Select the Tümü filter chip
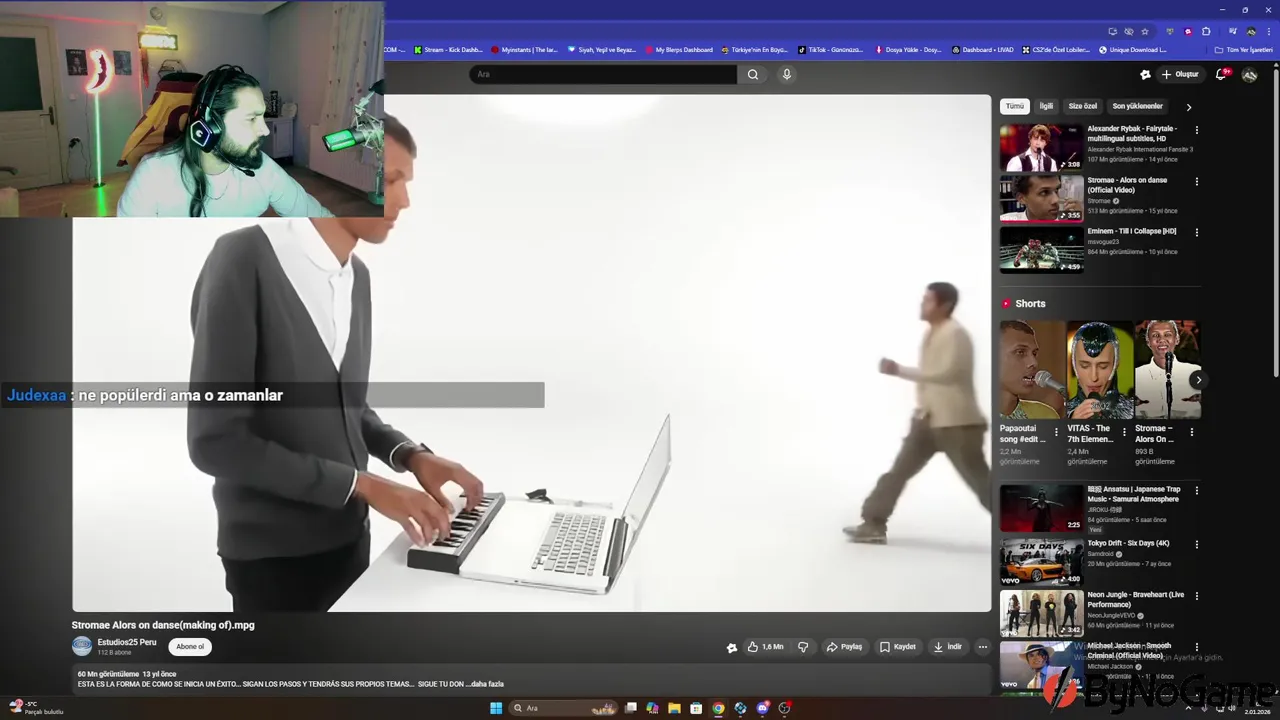 coord(1015,106)
